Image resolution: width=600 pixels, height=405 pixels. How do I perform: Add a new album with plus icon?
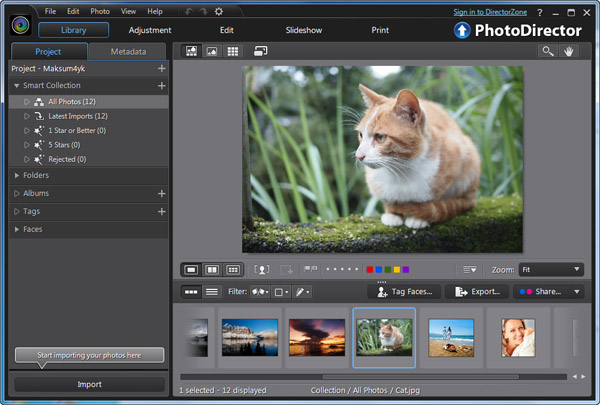(x=161, y=193)
